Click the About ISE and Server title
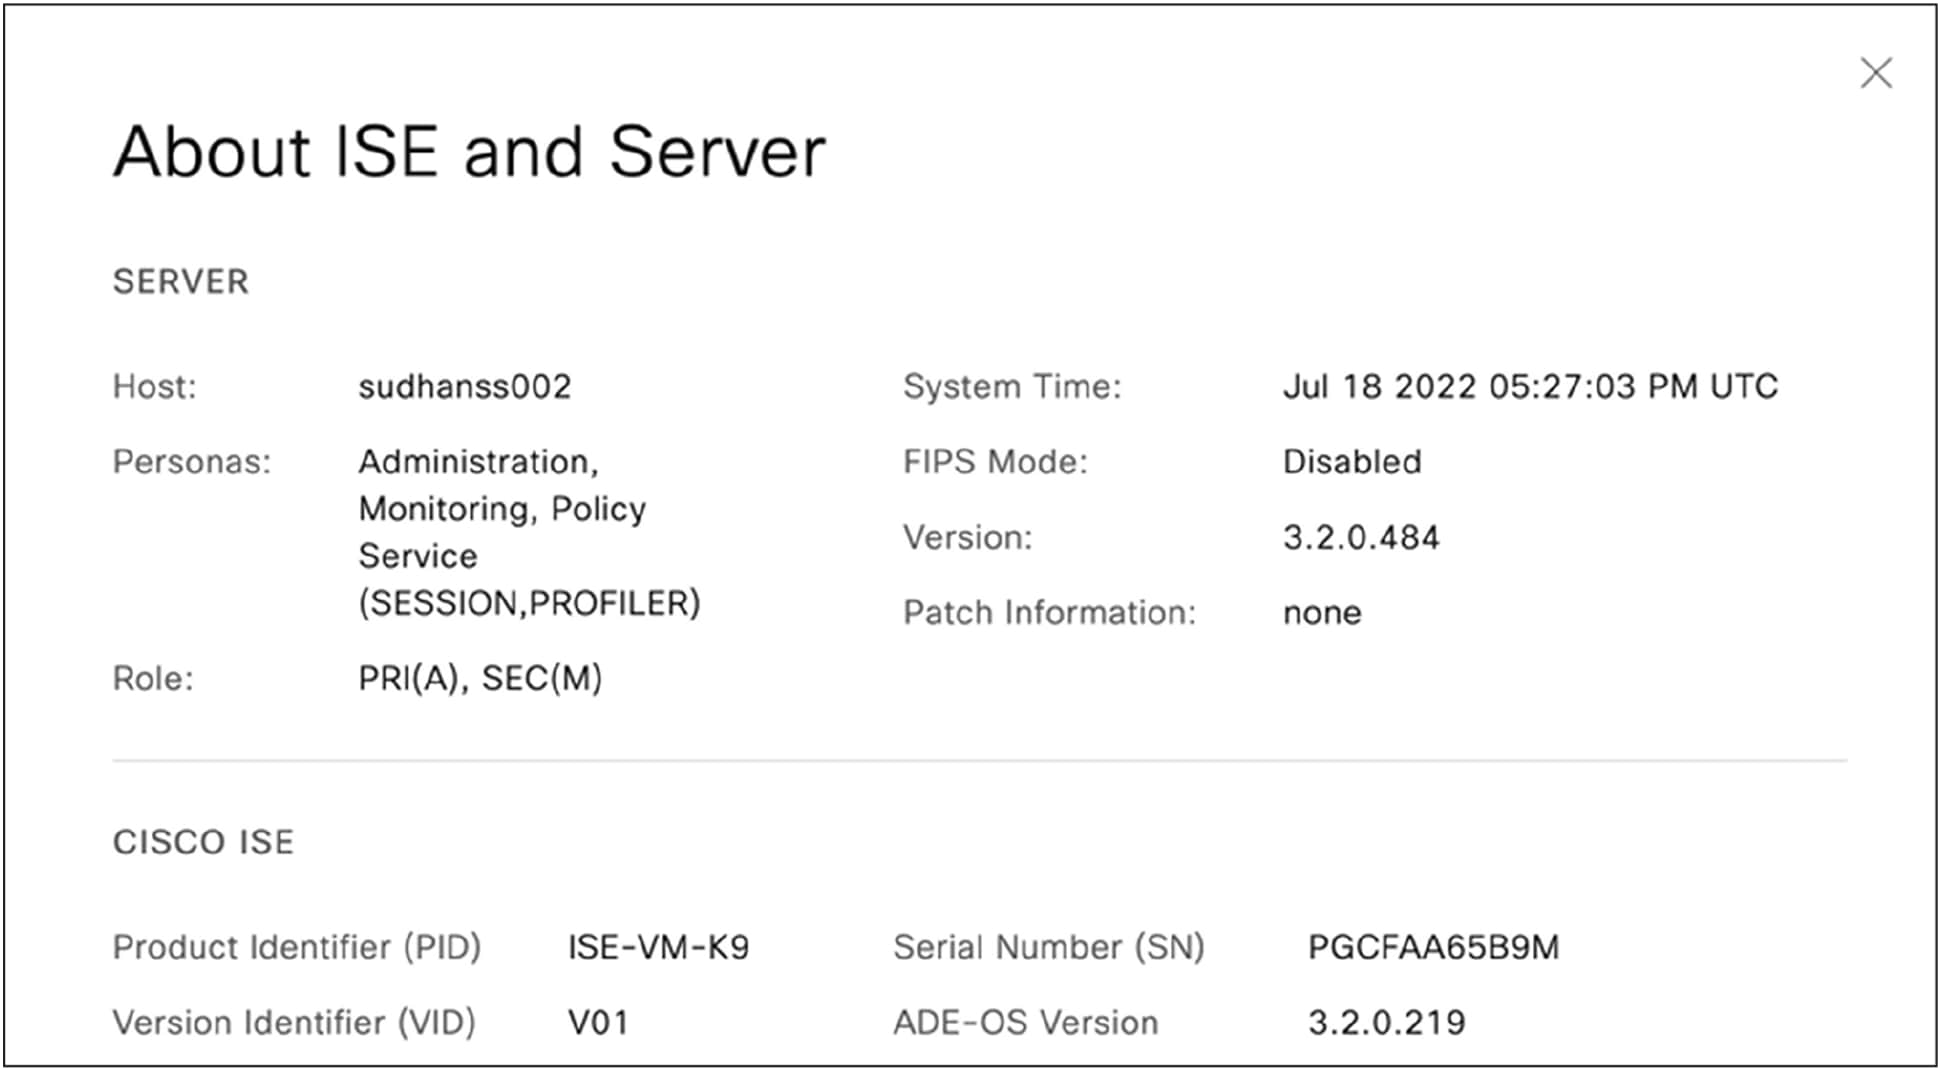This screenshot has height=1071, width=1941. coord(469,152)
